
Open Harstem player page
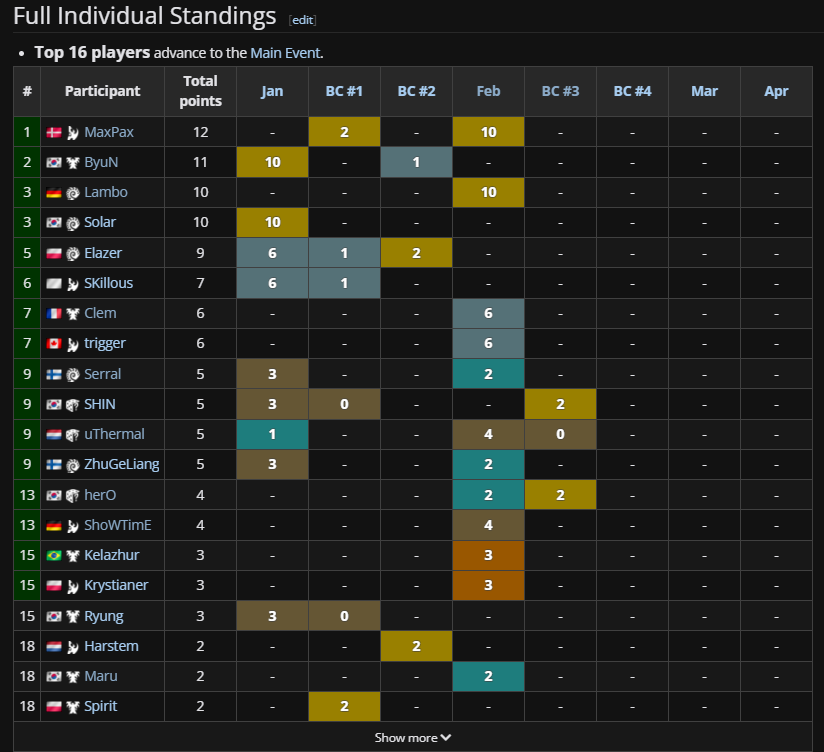(x=111, y=645)
